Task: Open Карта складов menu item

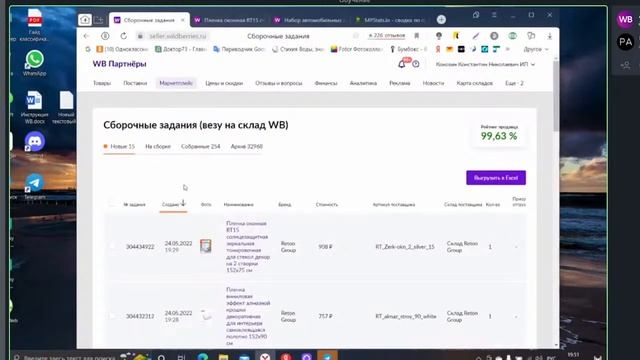Action: point(474,83)
